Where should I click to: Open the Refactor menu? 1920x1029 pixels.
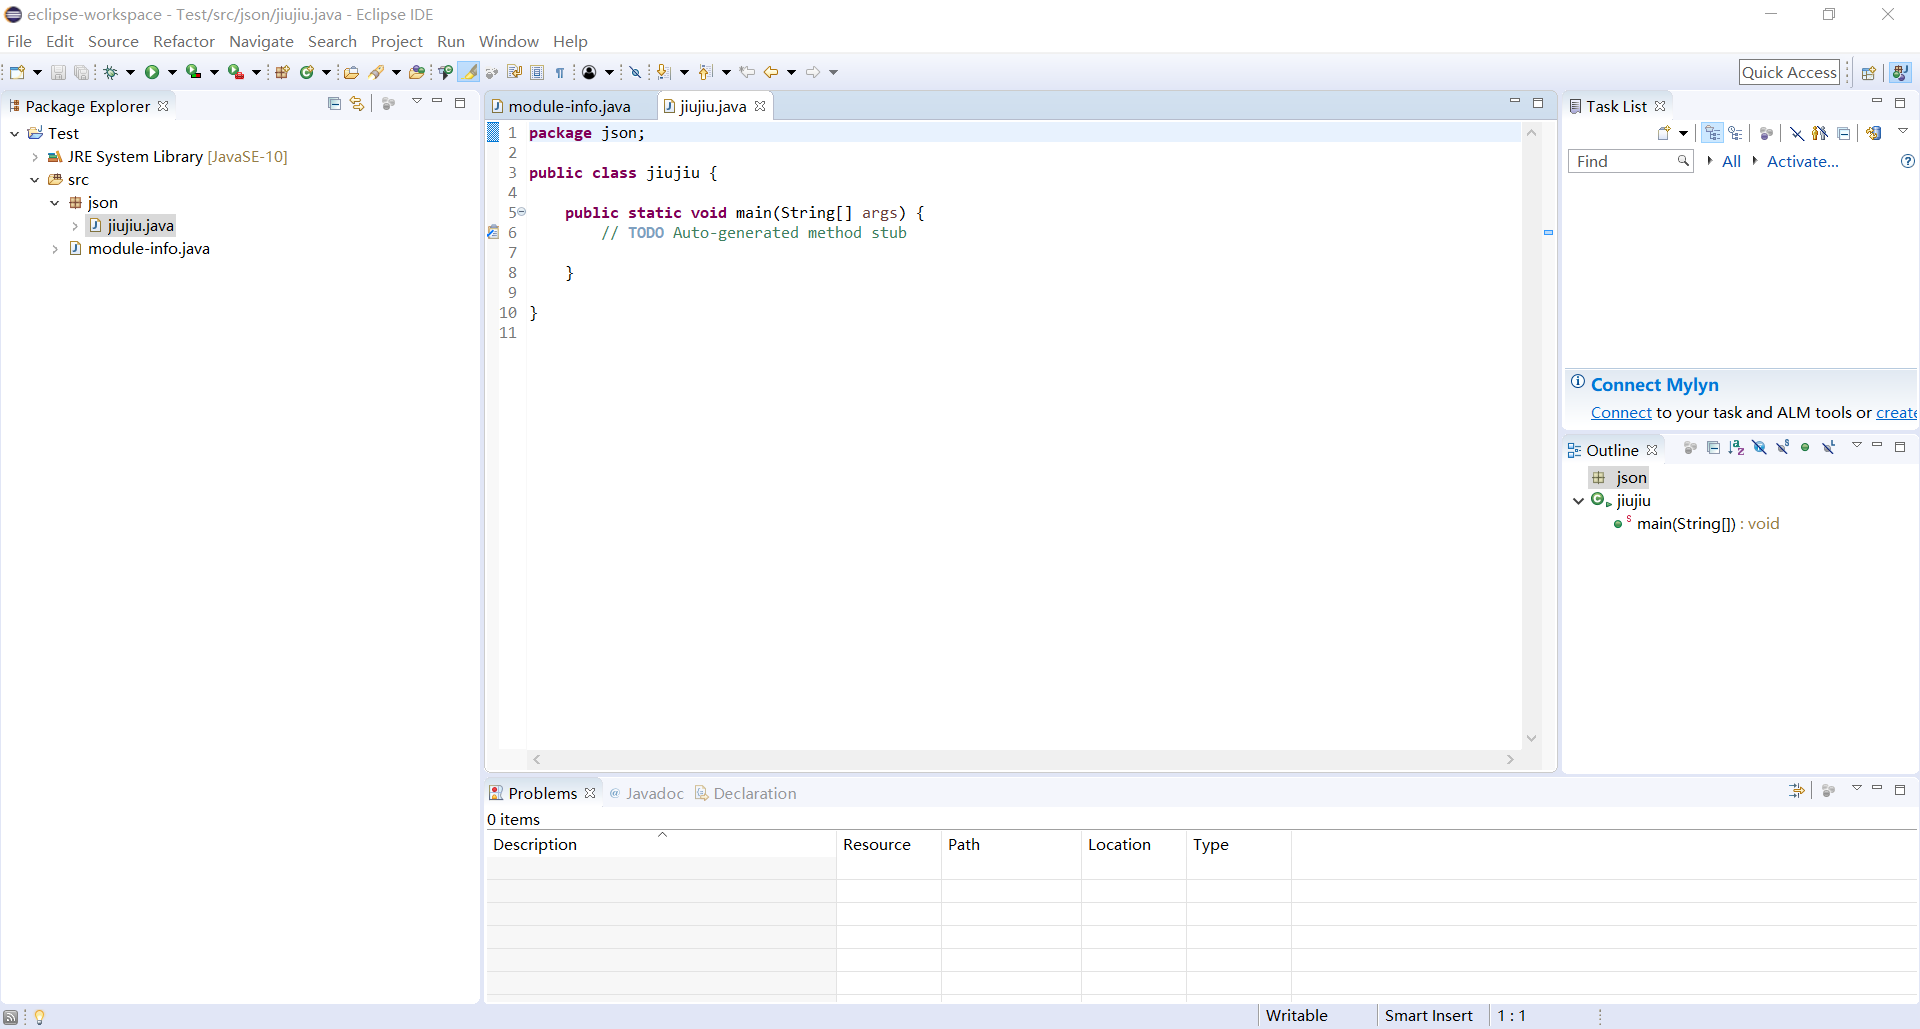click(183, 41)
